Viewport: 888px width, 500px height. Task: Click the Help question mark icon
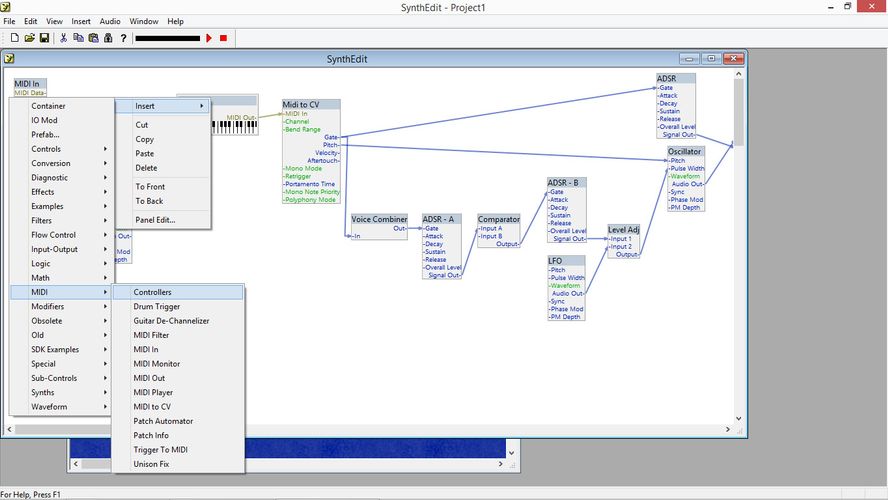click(x=123, y=38)
